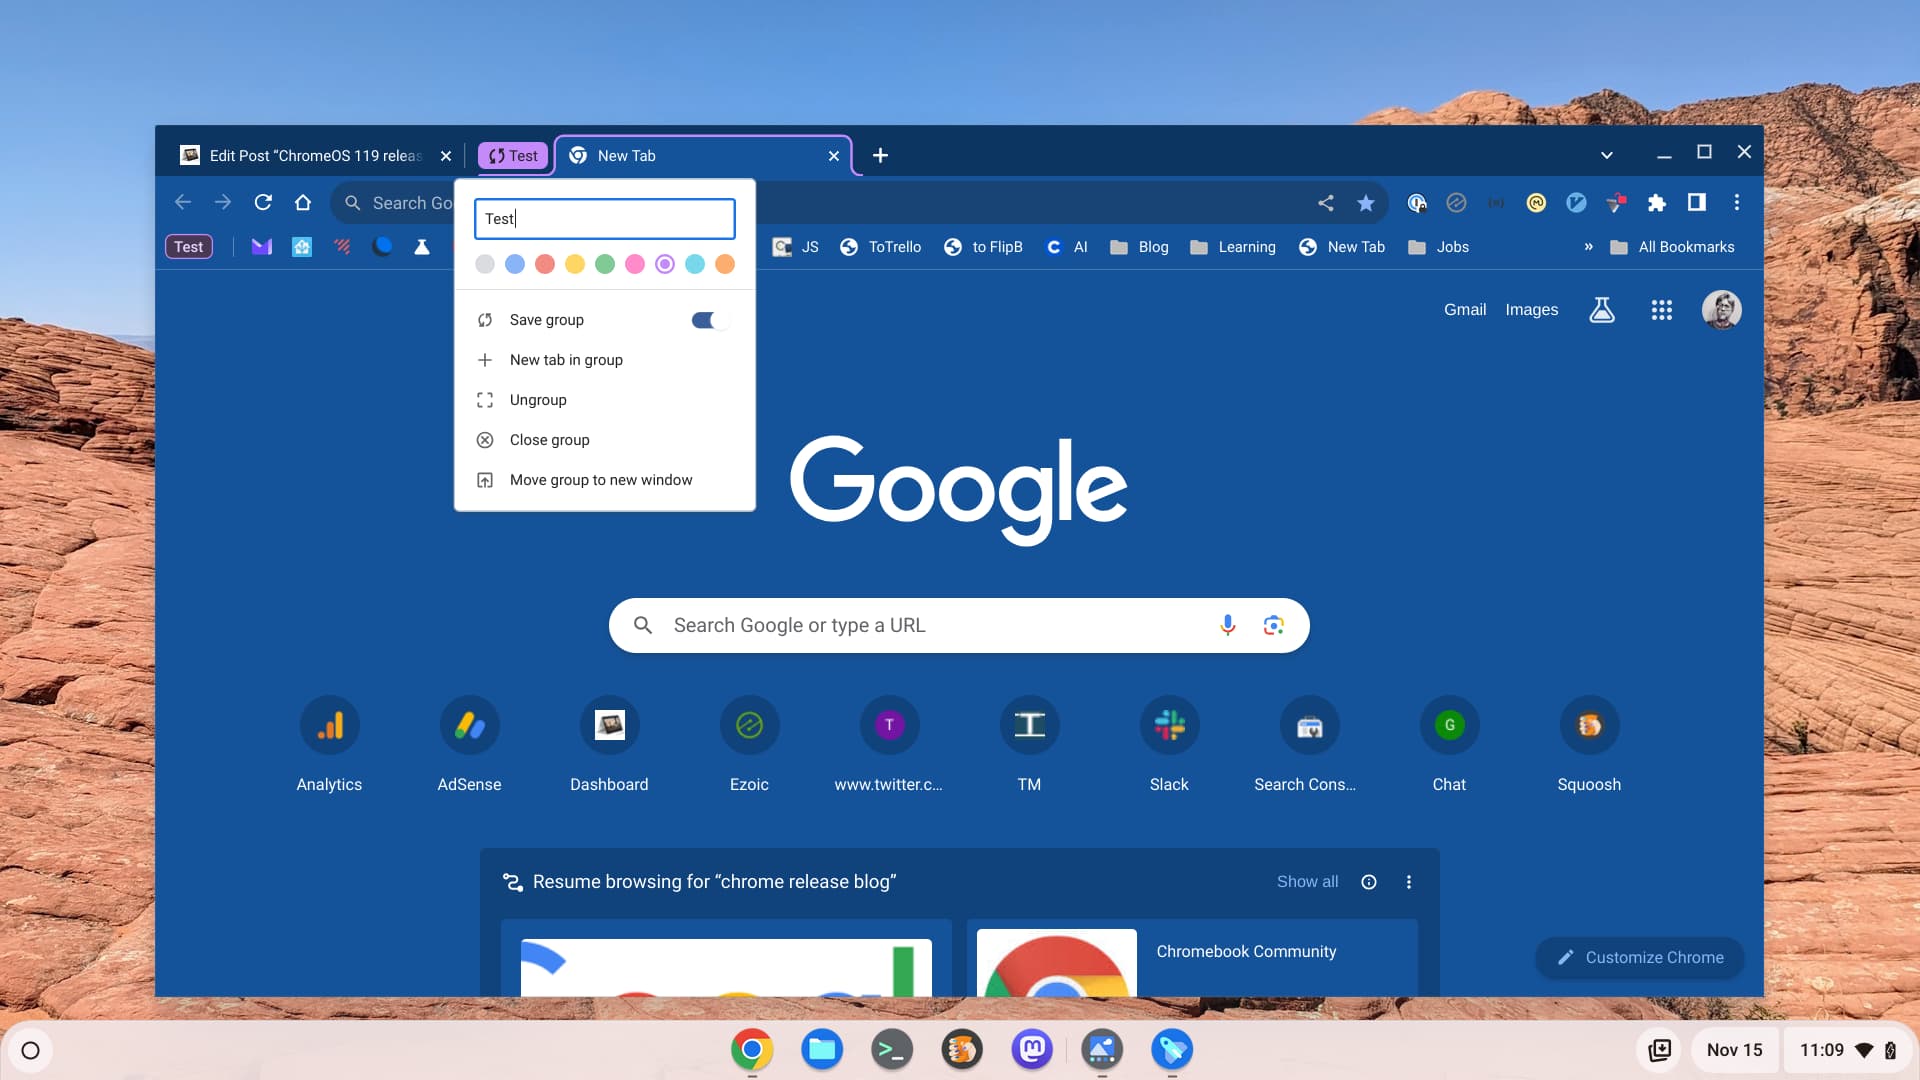Select Move group to new window
Image resolution: width=1920 pixels, height=1080 pixels.
tap(605, 480)
